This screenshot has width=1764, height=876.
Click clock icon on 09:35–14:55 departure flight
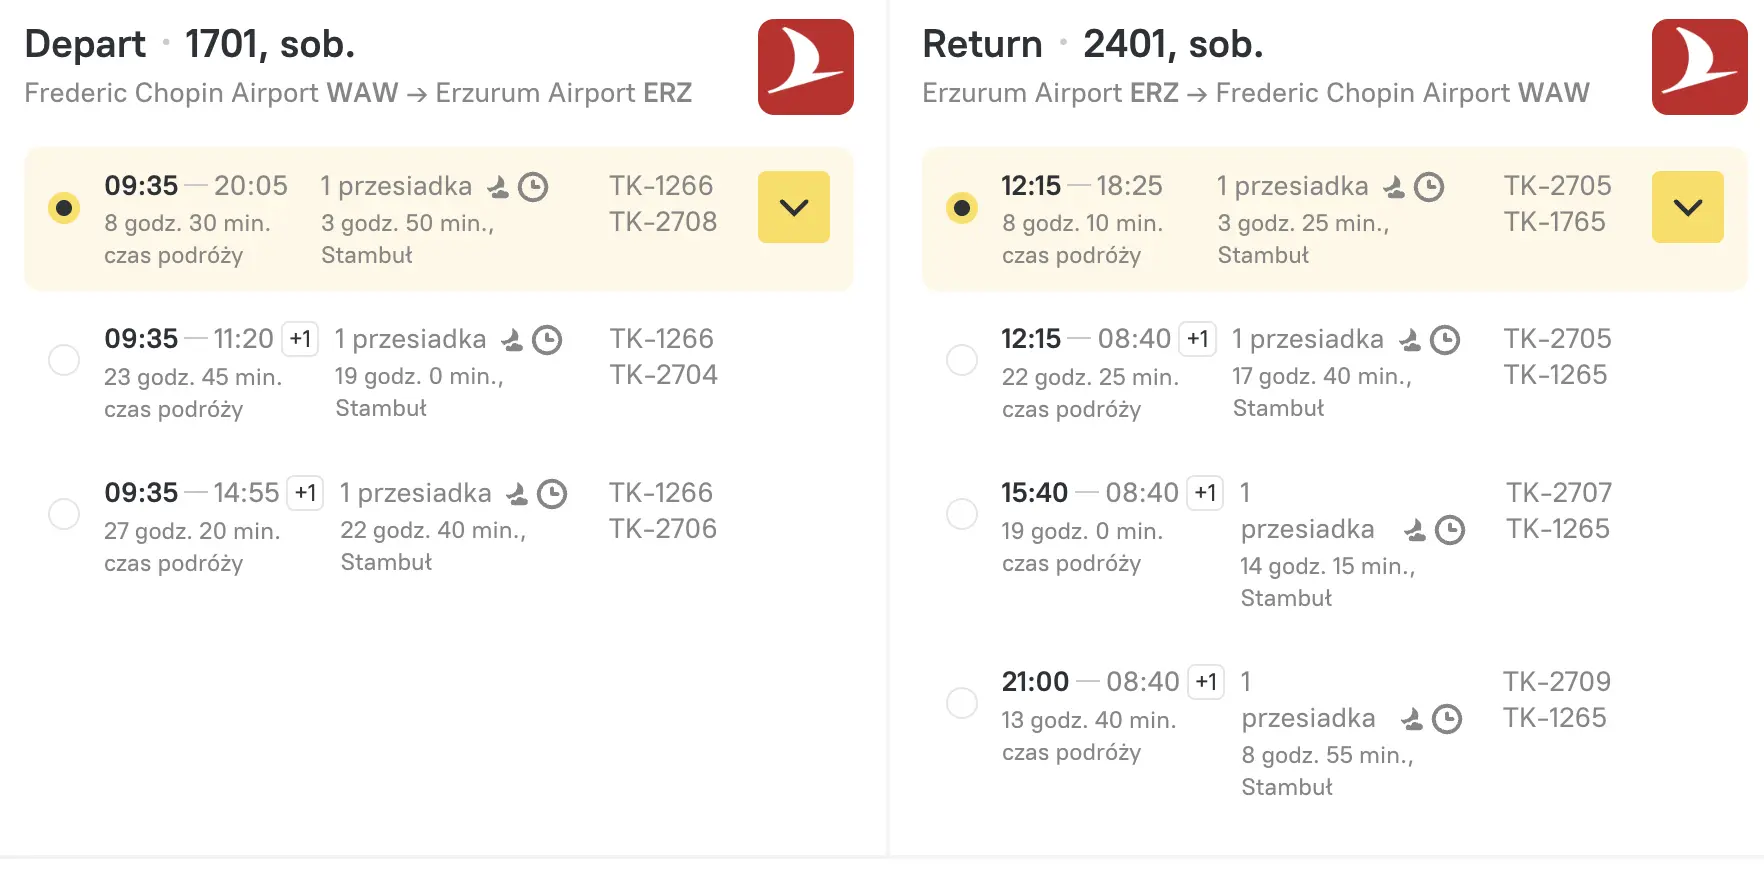tap(552, 494)
